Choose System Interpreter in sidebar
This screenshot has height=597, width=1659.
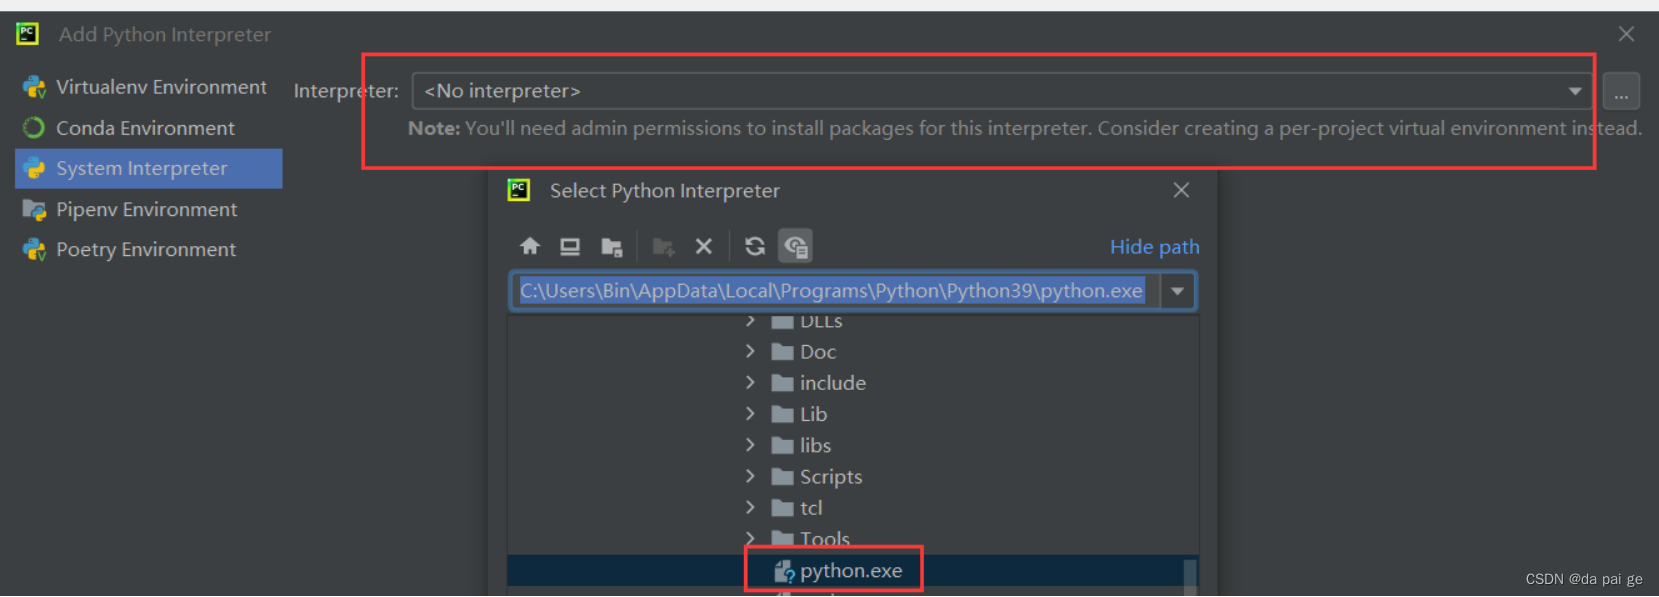148,168
